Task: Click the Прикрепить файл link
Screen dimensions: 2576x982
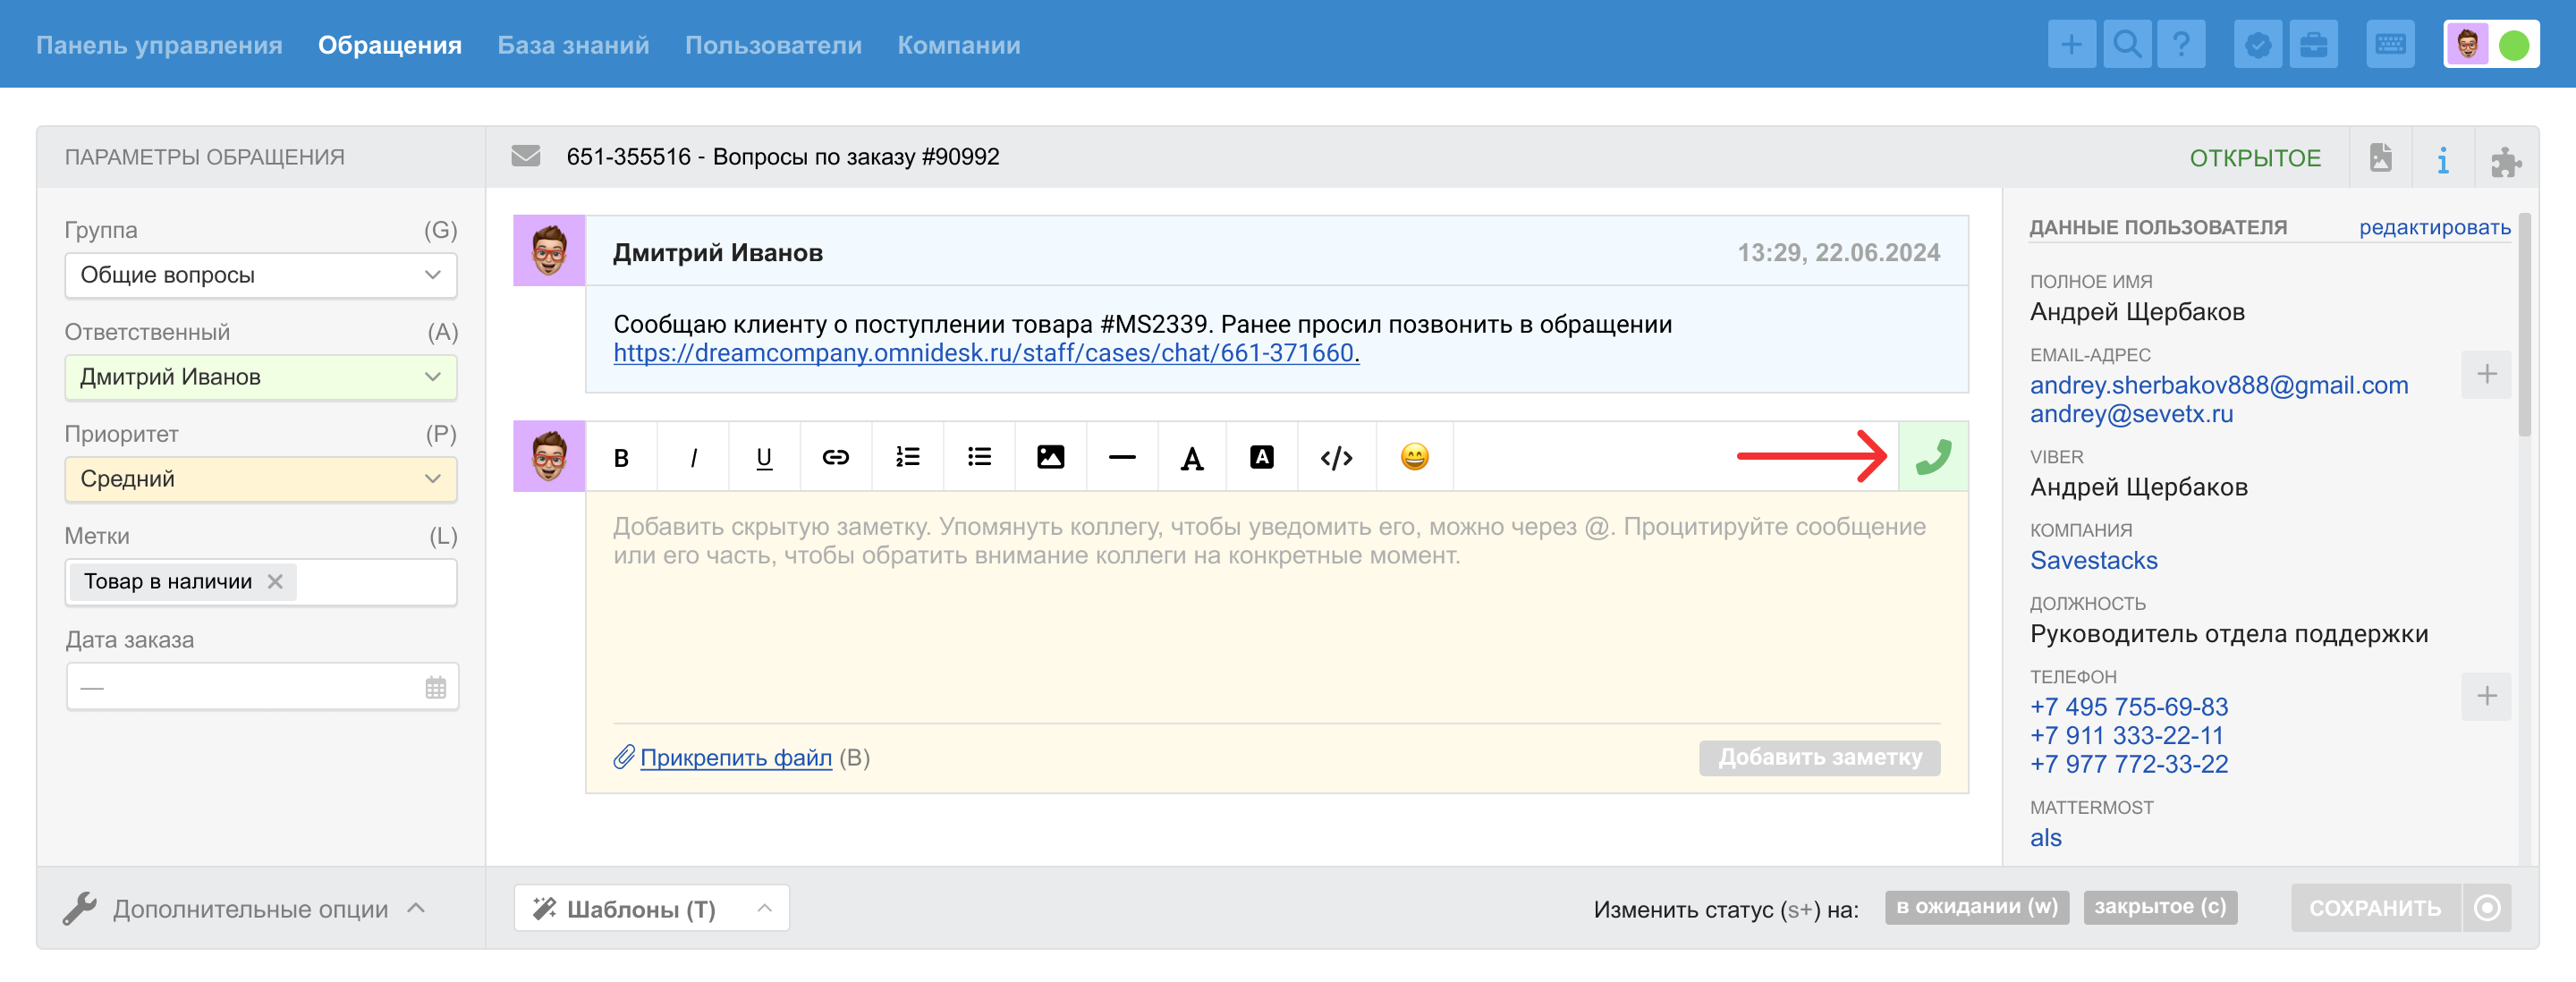Action: 735,757
